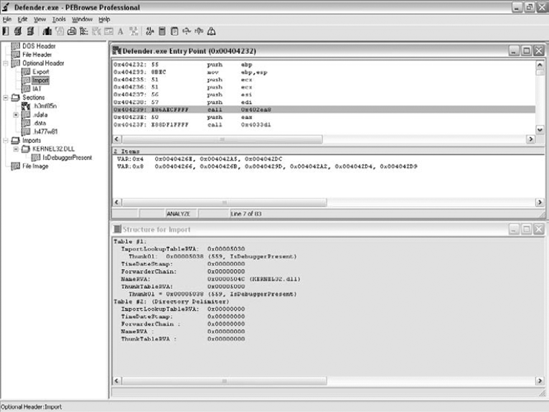Select the 0x404232 push ebp line
The image size is (549, 412).
(324, 65)
